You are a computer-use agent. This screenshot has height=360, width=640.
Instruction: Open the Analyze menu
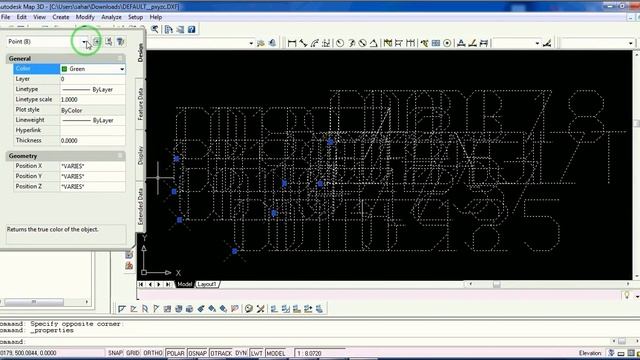coord(111,17)
